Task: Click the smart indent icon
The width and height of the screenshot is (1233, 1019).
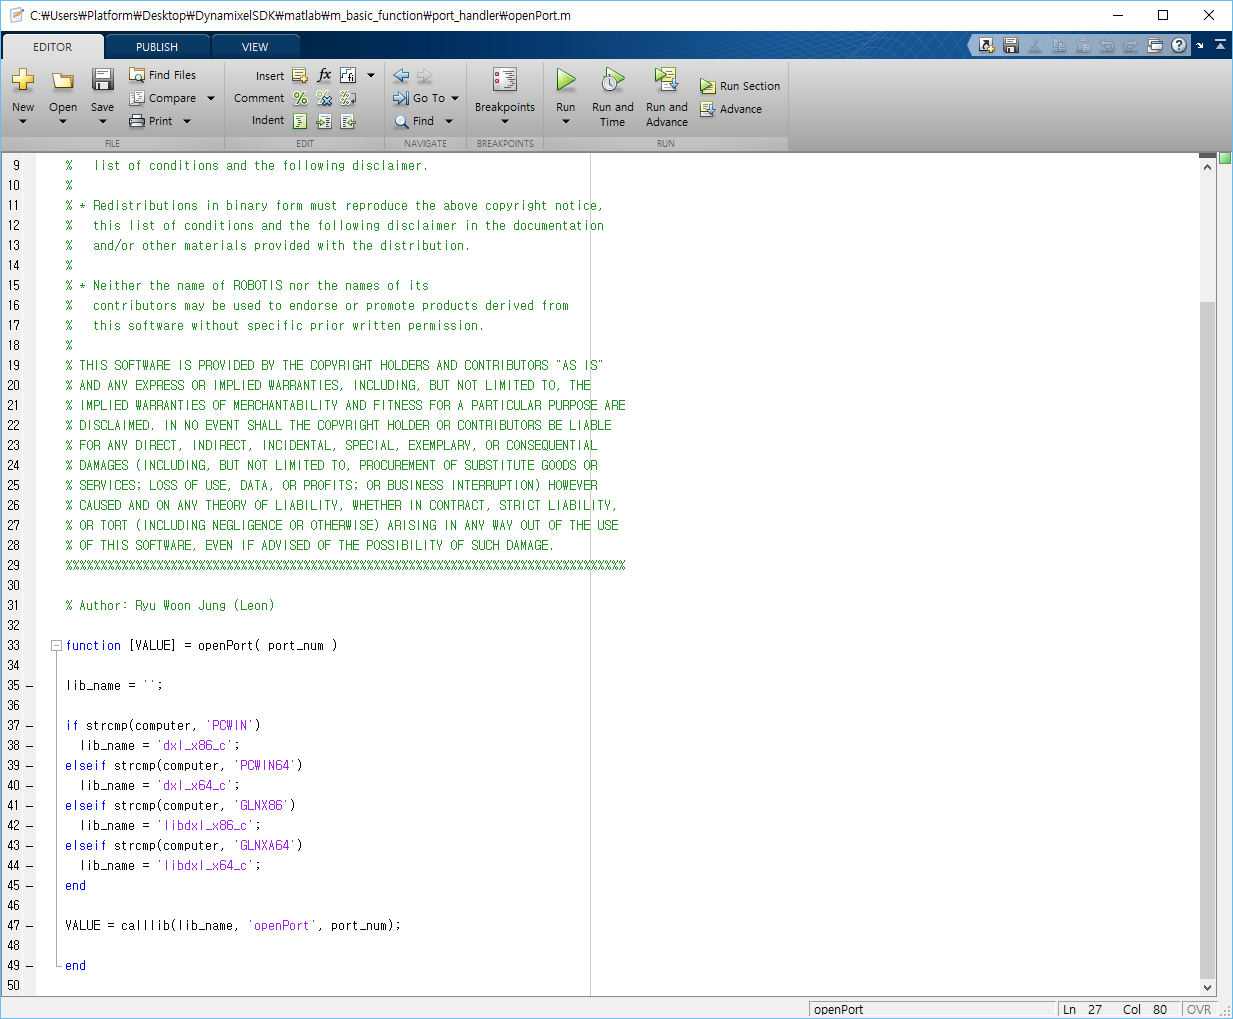Action: 300,121
